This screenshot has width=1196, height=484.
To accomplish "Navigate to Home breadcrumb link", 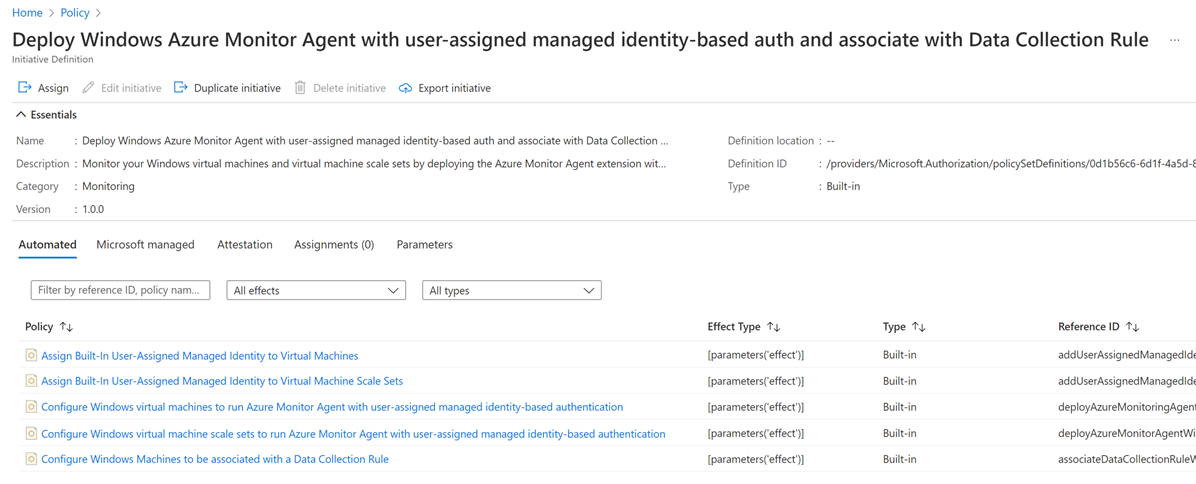I will point(27,13).
